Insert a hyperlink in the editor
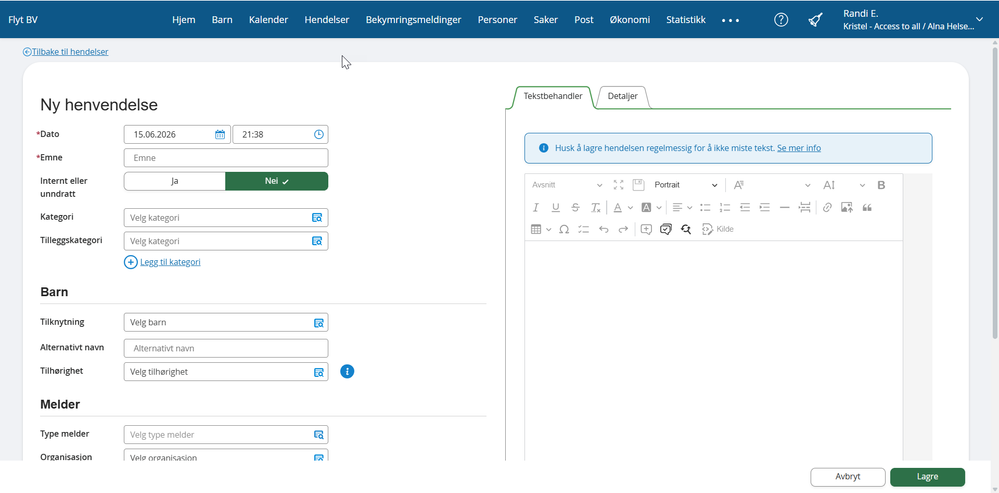Image resolution: width=999 pixels, height=493 pixels. pos(827,207)
